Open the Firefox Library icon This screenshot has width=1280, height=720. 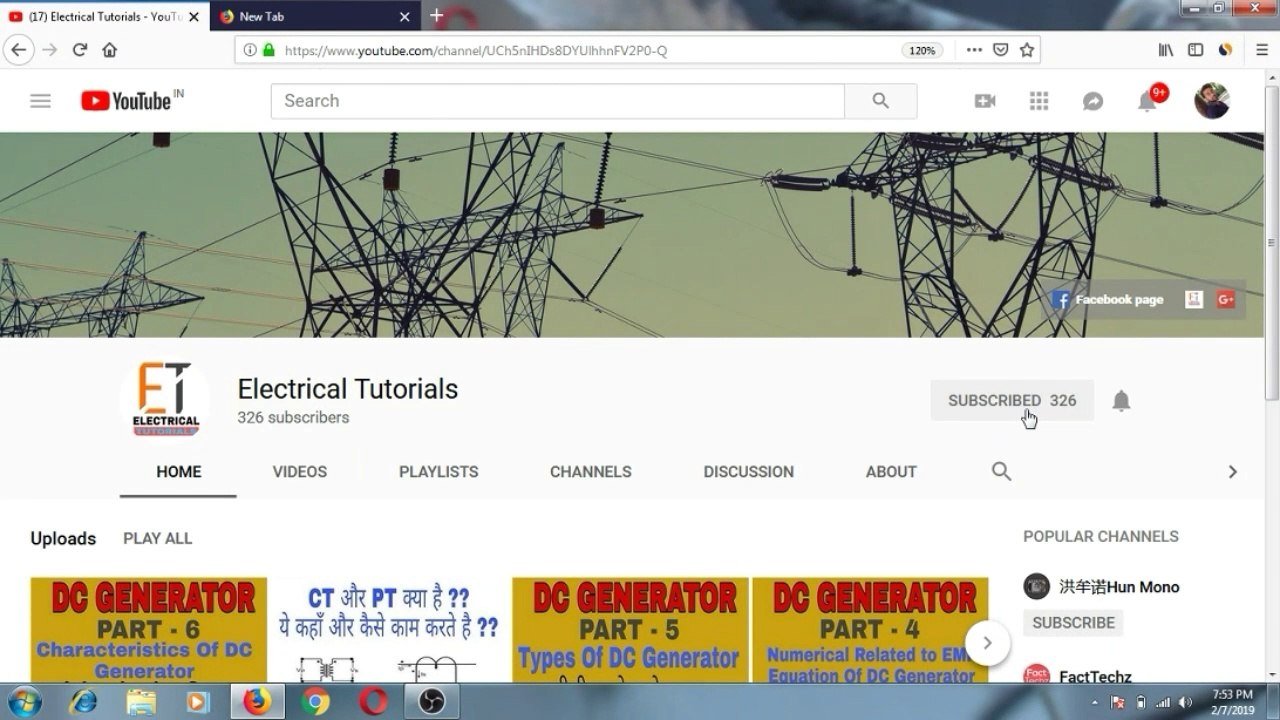(1166, 50)
